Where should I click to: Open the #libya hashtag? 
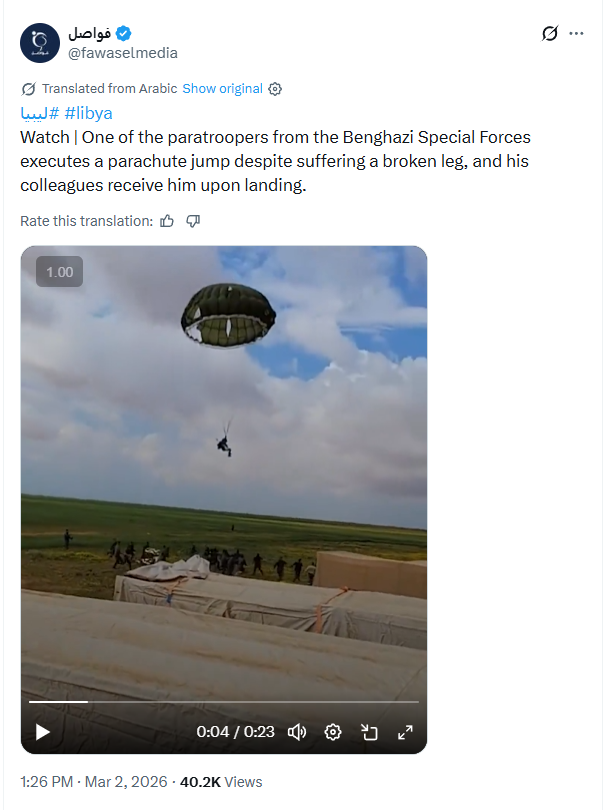point(88,113)
